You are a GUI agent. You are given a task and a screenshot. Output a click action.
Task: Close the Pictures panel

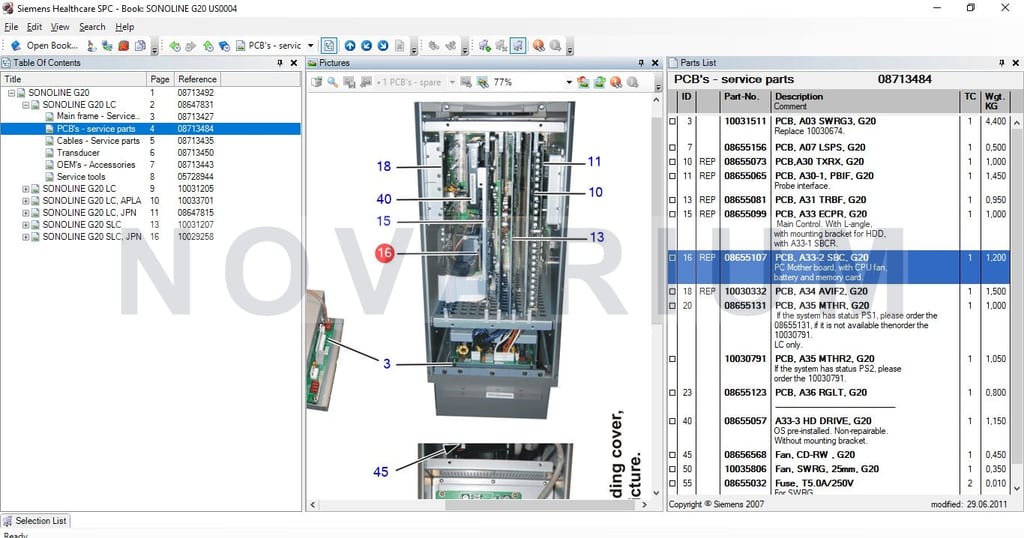tap(655, 63)
